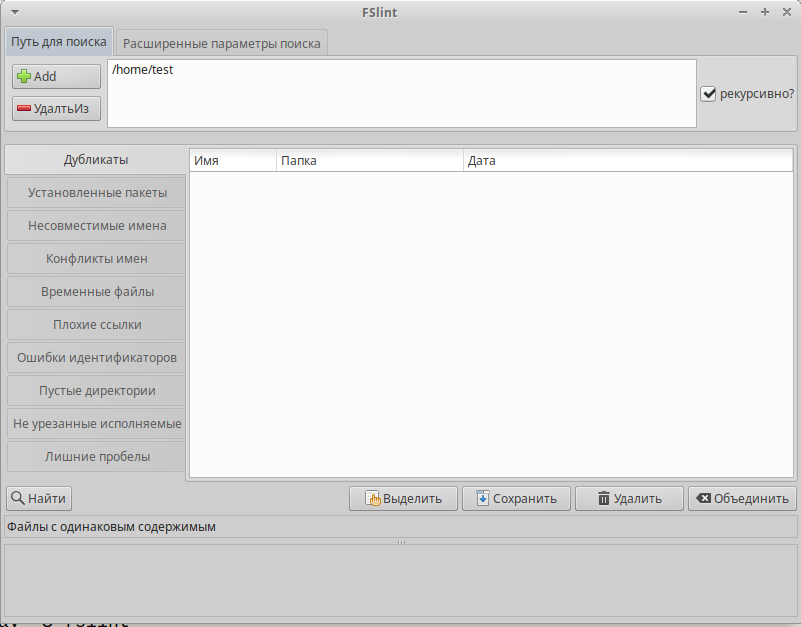The height and width of the screenshot is (627, 801).
Task: Click the red minus УдалтьИз icon
Action: tap(23, 108)
